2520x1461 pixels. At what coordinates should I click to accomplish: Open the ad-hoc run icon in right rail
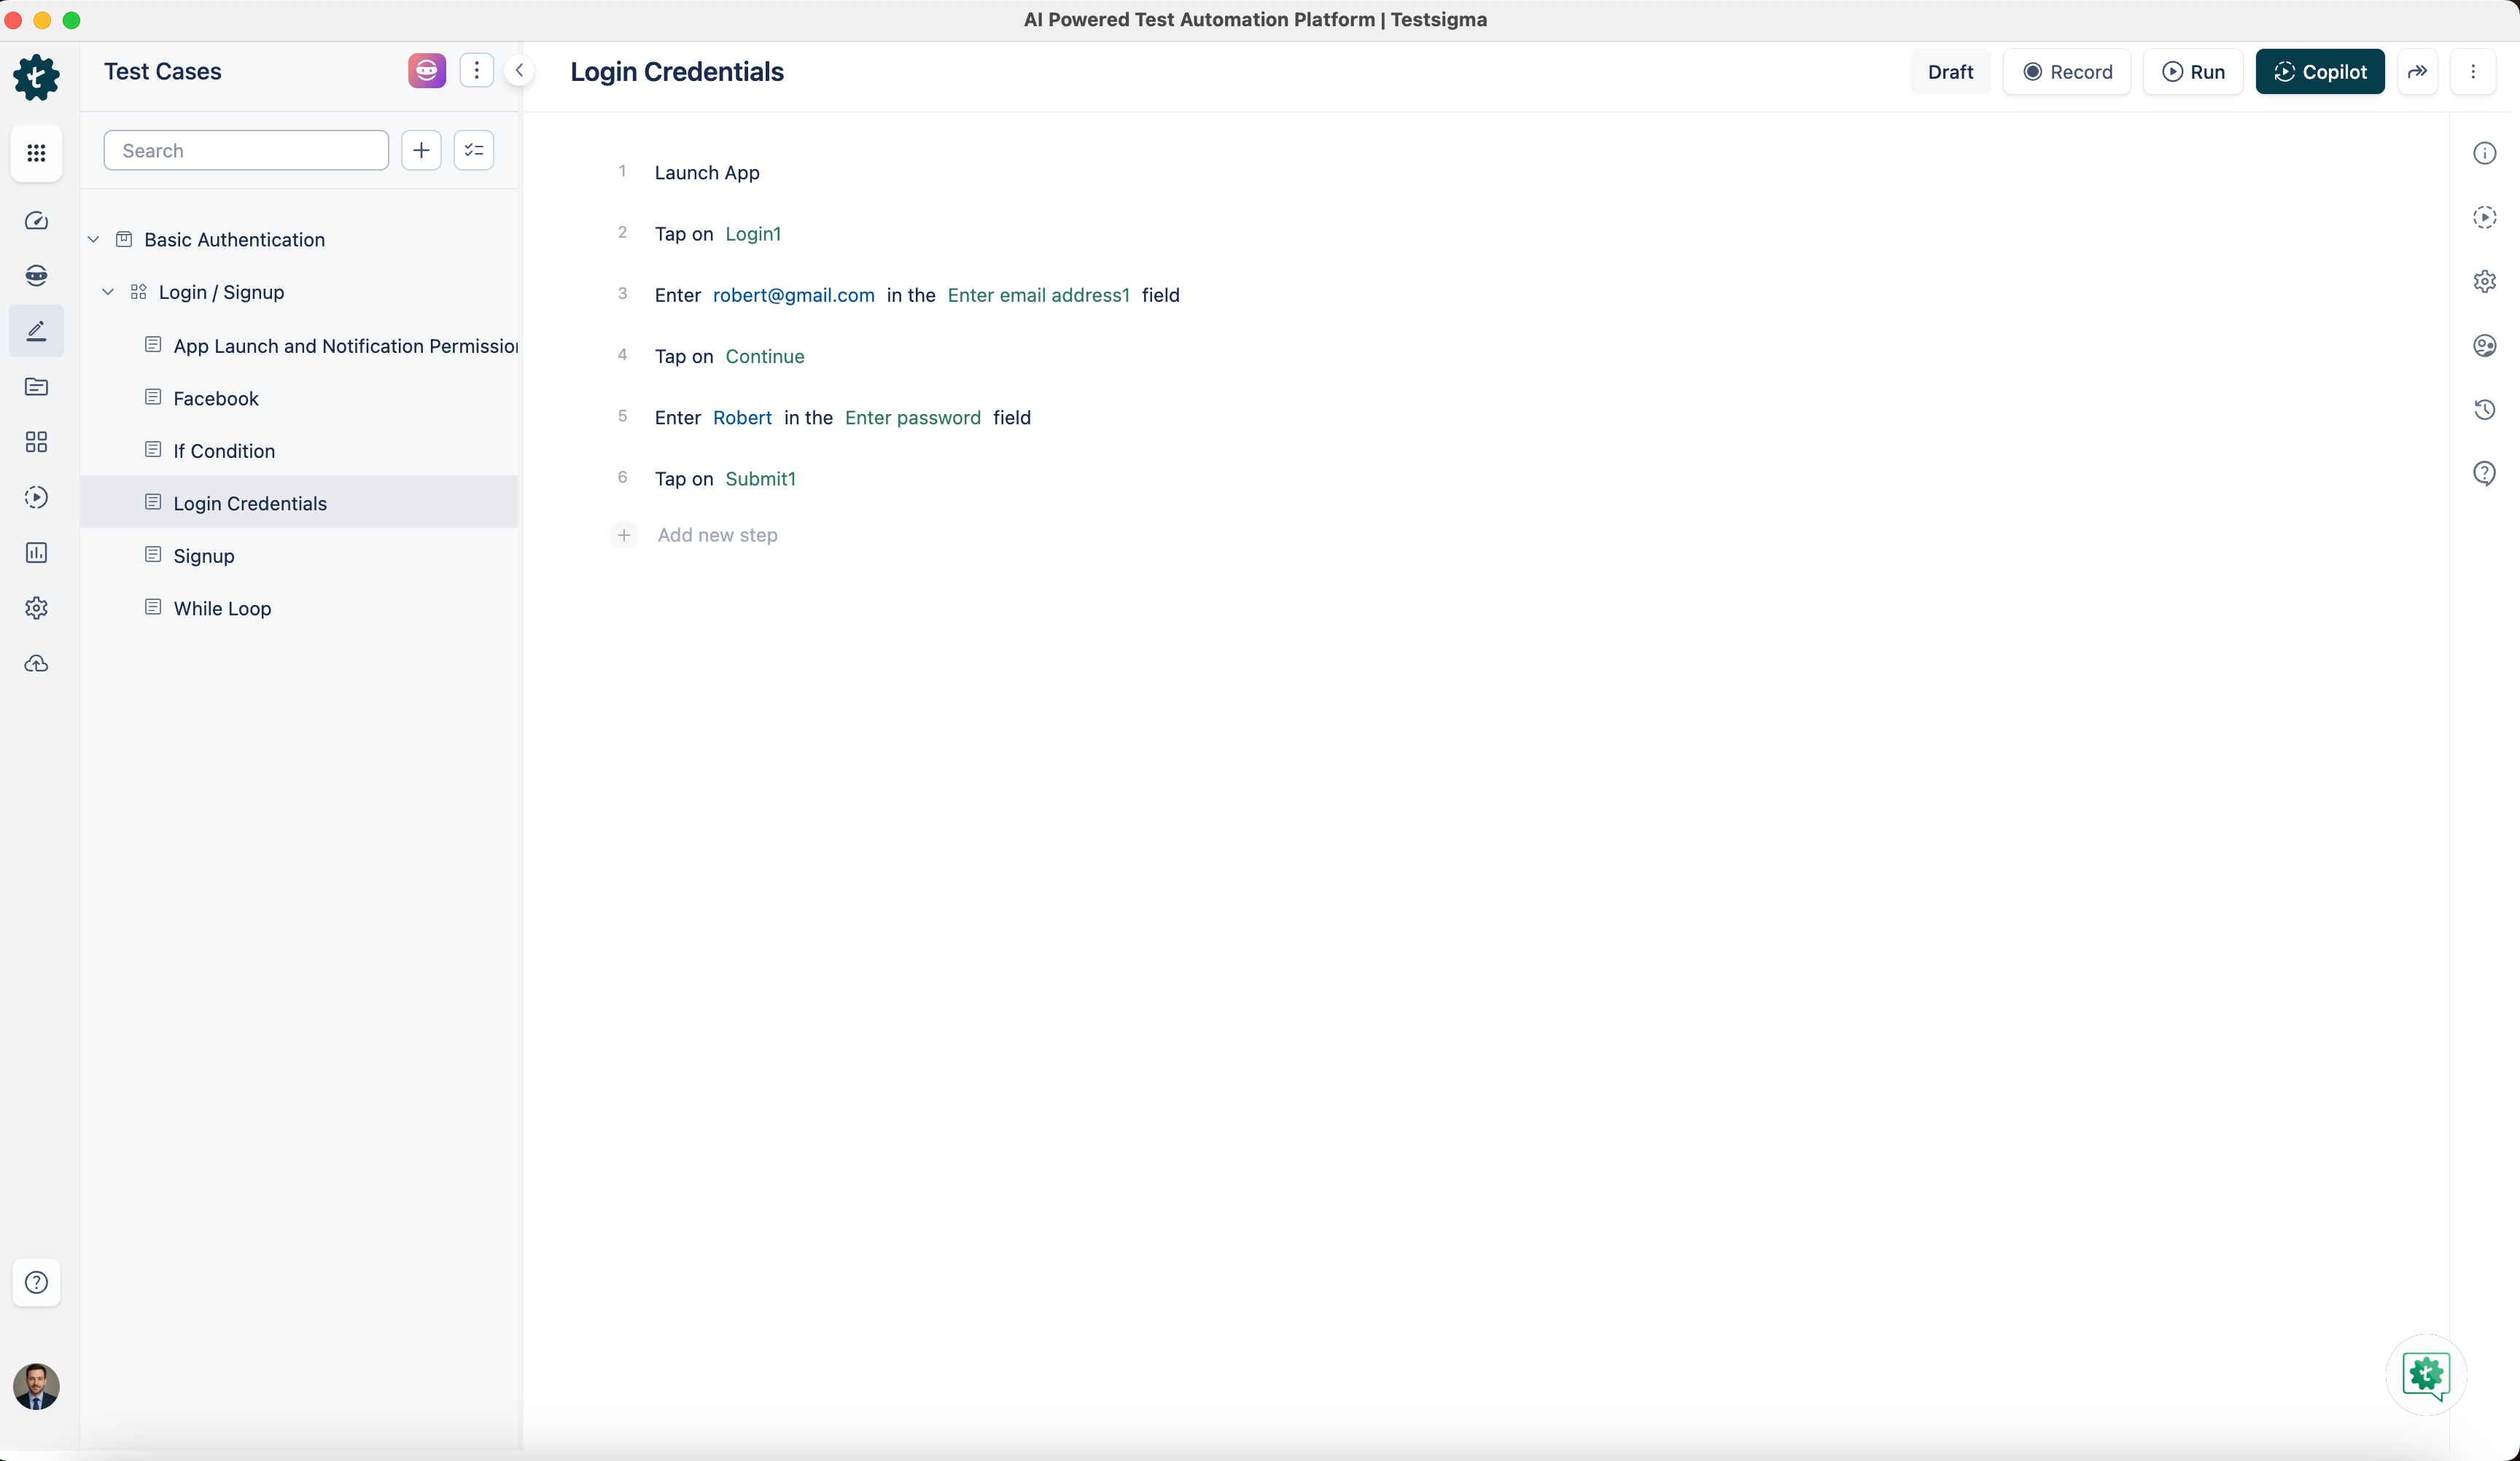(x=2485, y=217)
